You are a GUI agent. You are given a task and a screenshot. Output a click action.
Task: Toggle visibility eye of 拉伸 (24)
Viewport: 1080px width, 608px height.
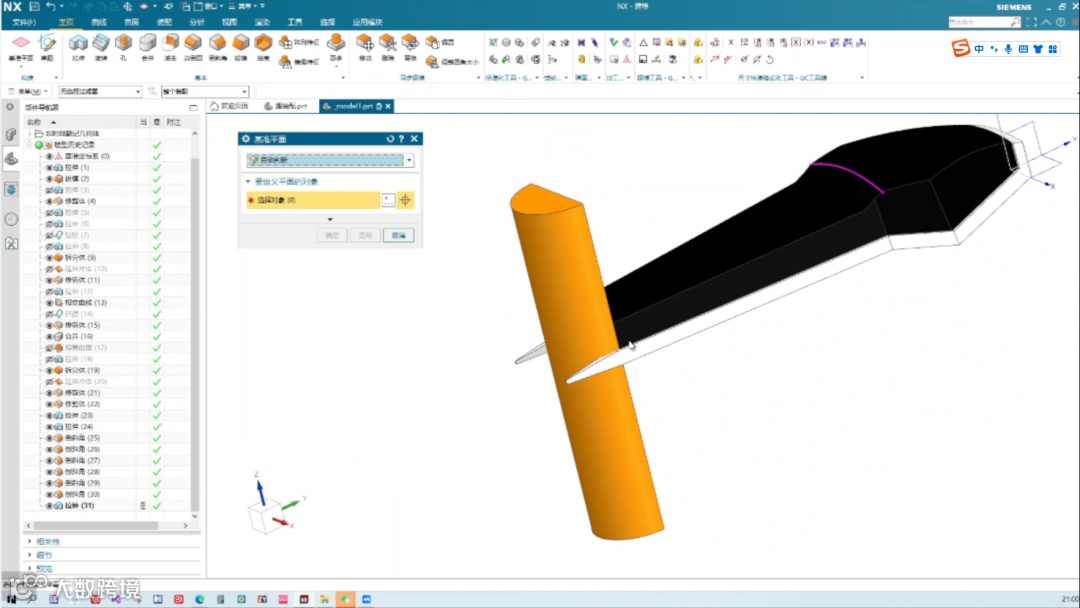(50, 427)
